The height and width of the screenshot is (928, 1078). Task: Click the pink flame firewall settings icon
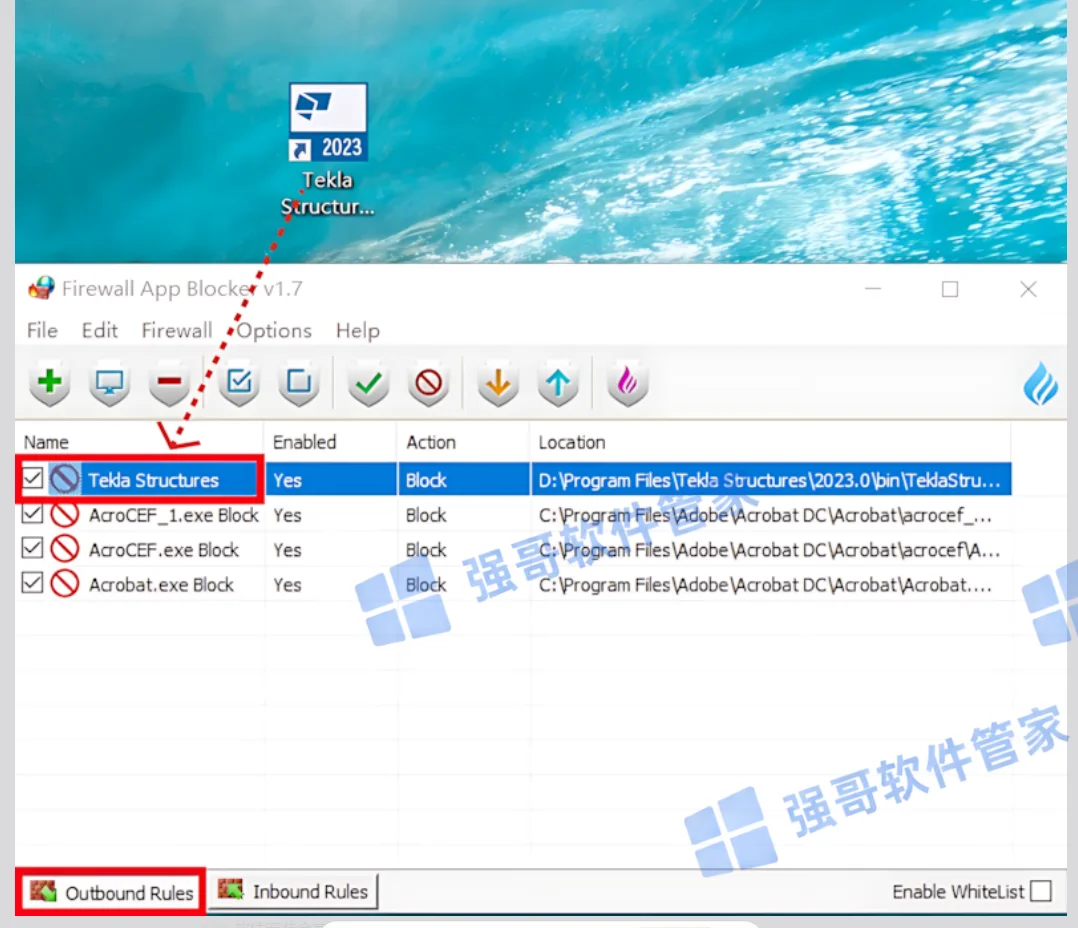[627, 382]
